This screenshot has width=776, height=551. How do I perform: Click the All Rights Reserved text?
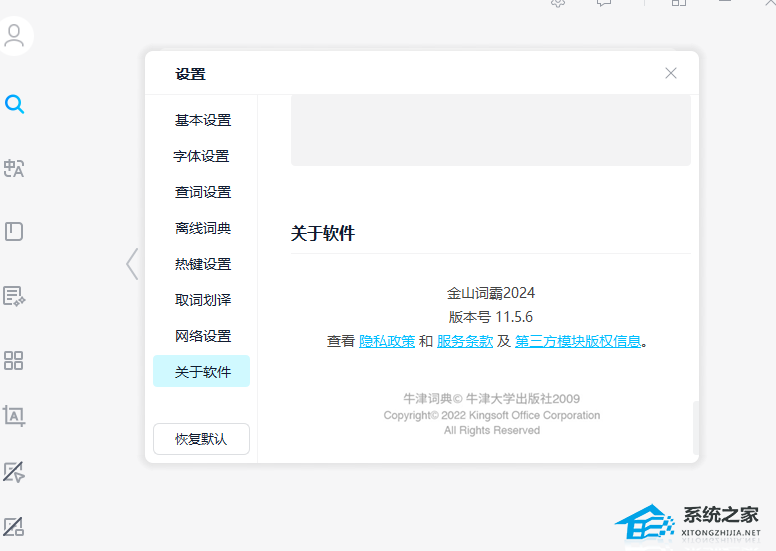(x=491, y=430)
